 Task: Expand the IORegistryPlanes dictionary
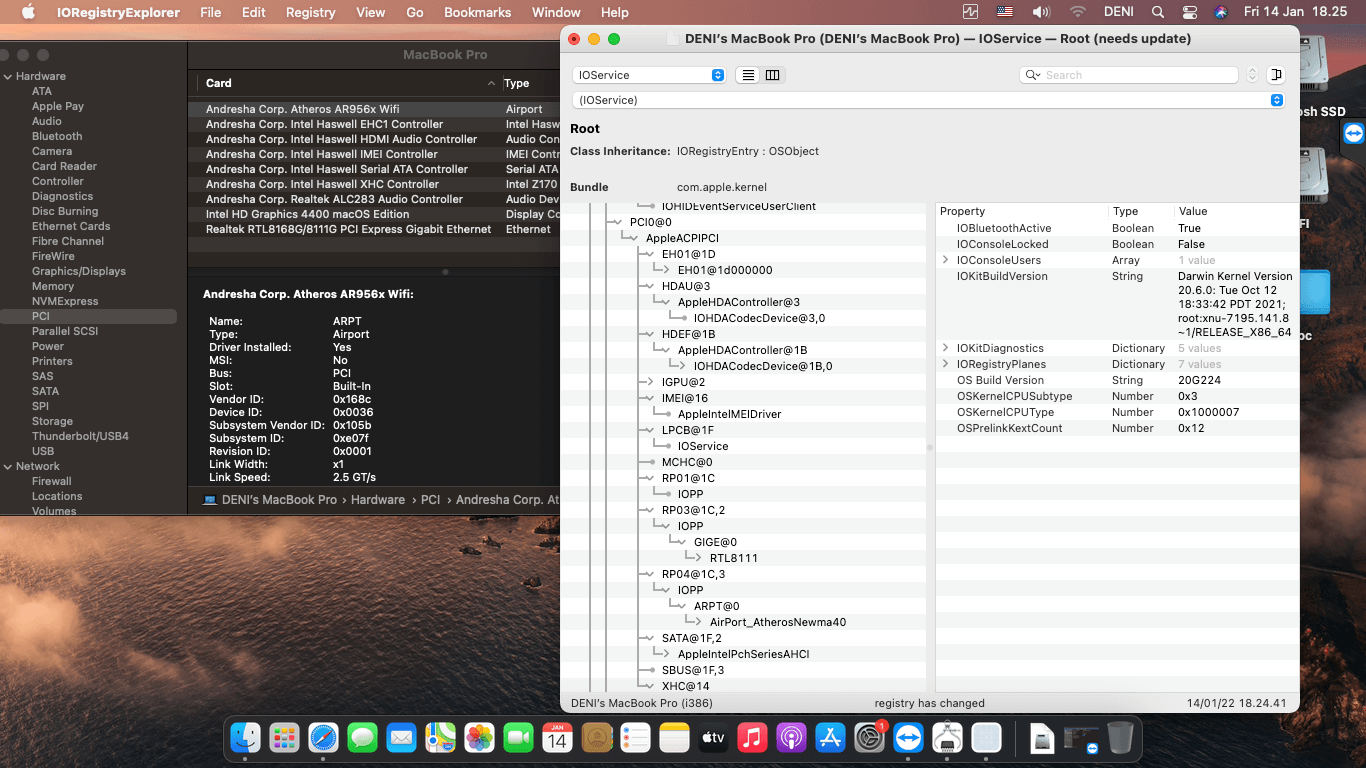[946, 364]
